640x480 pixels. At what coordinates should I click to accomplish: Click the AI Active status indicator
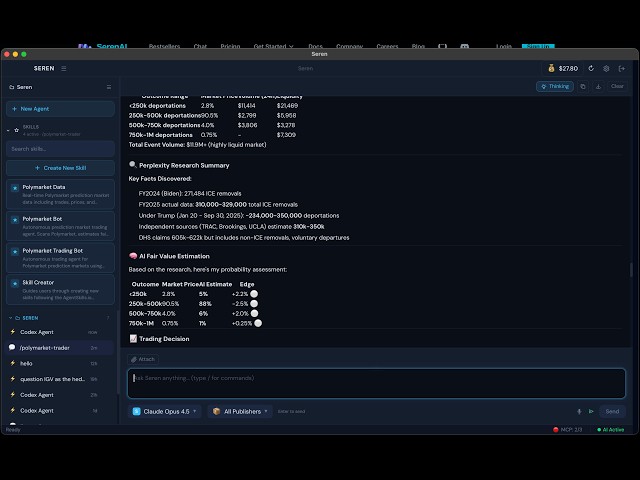(x=611, y=429)
